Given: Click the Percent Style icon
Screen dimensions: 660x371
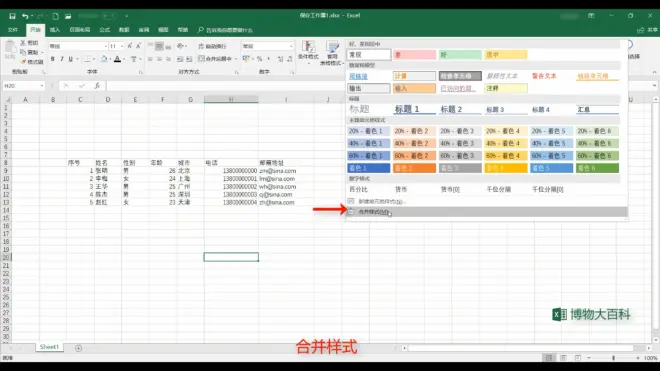Looking at the screenshot, I should tap(260, 59).
